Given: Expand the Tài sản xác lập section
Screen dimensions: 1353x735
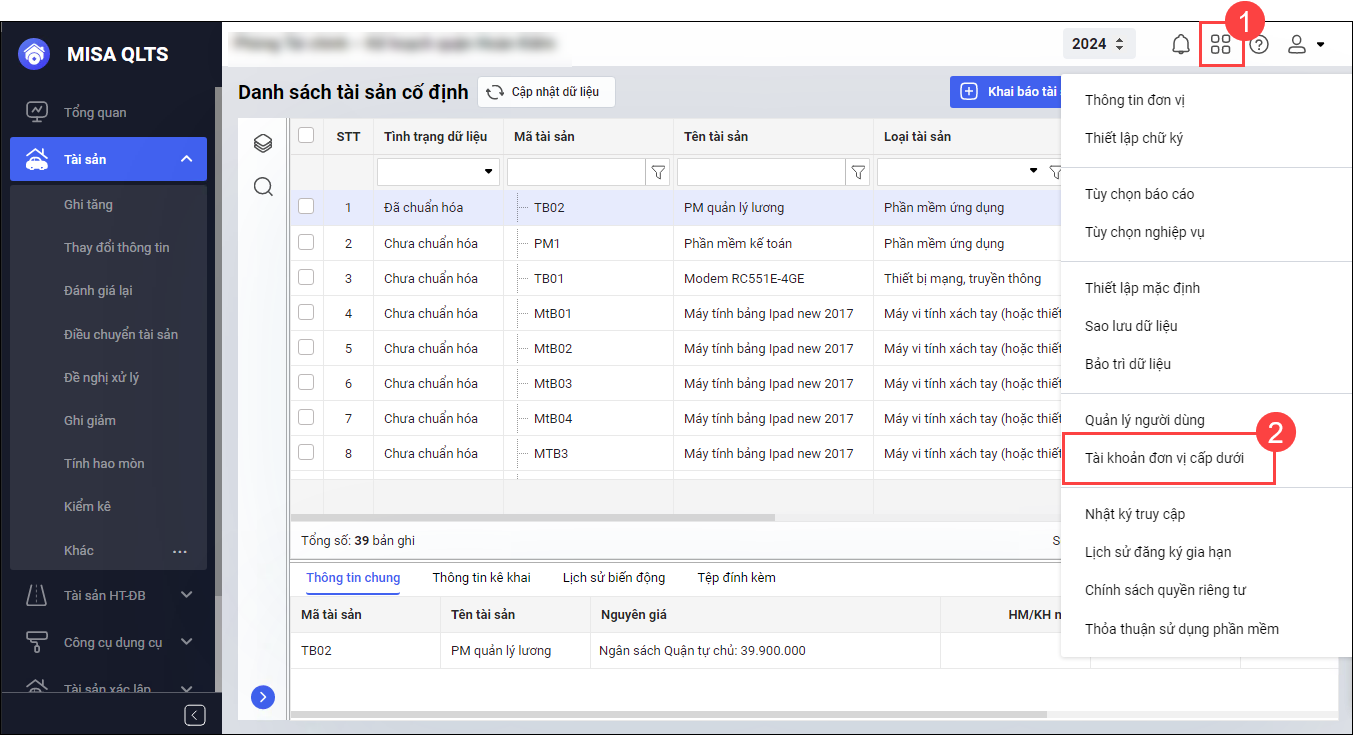Looking at the screenshot, I should click(x=187, y=688).
